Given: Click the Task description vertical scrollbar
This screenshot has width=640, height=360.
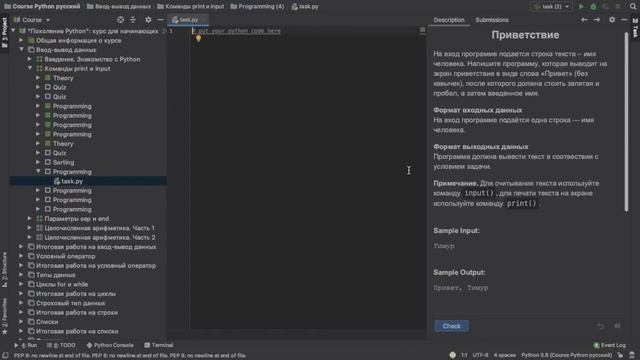Looking at the screenshot, I should coord(626,122).
